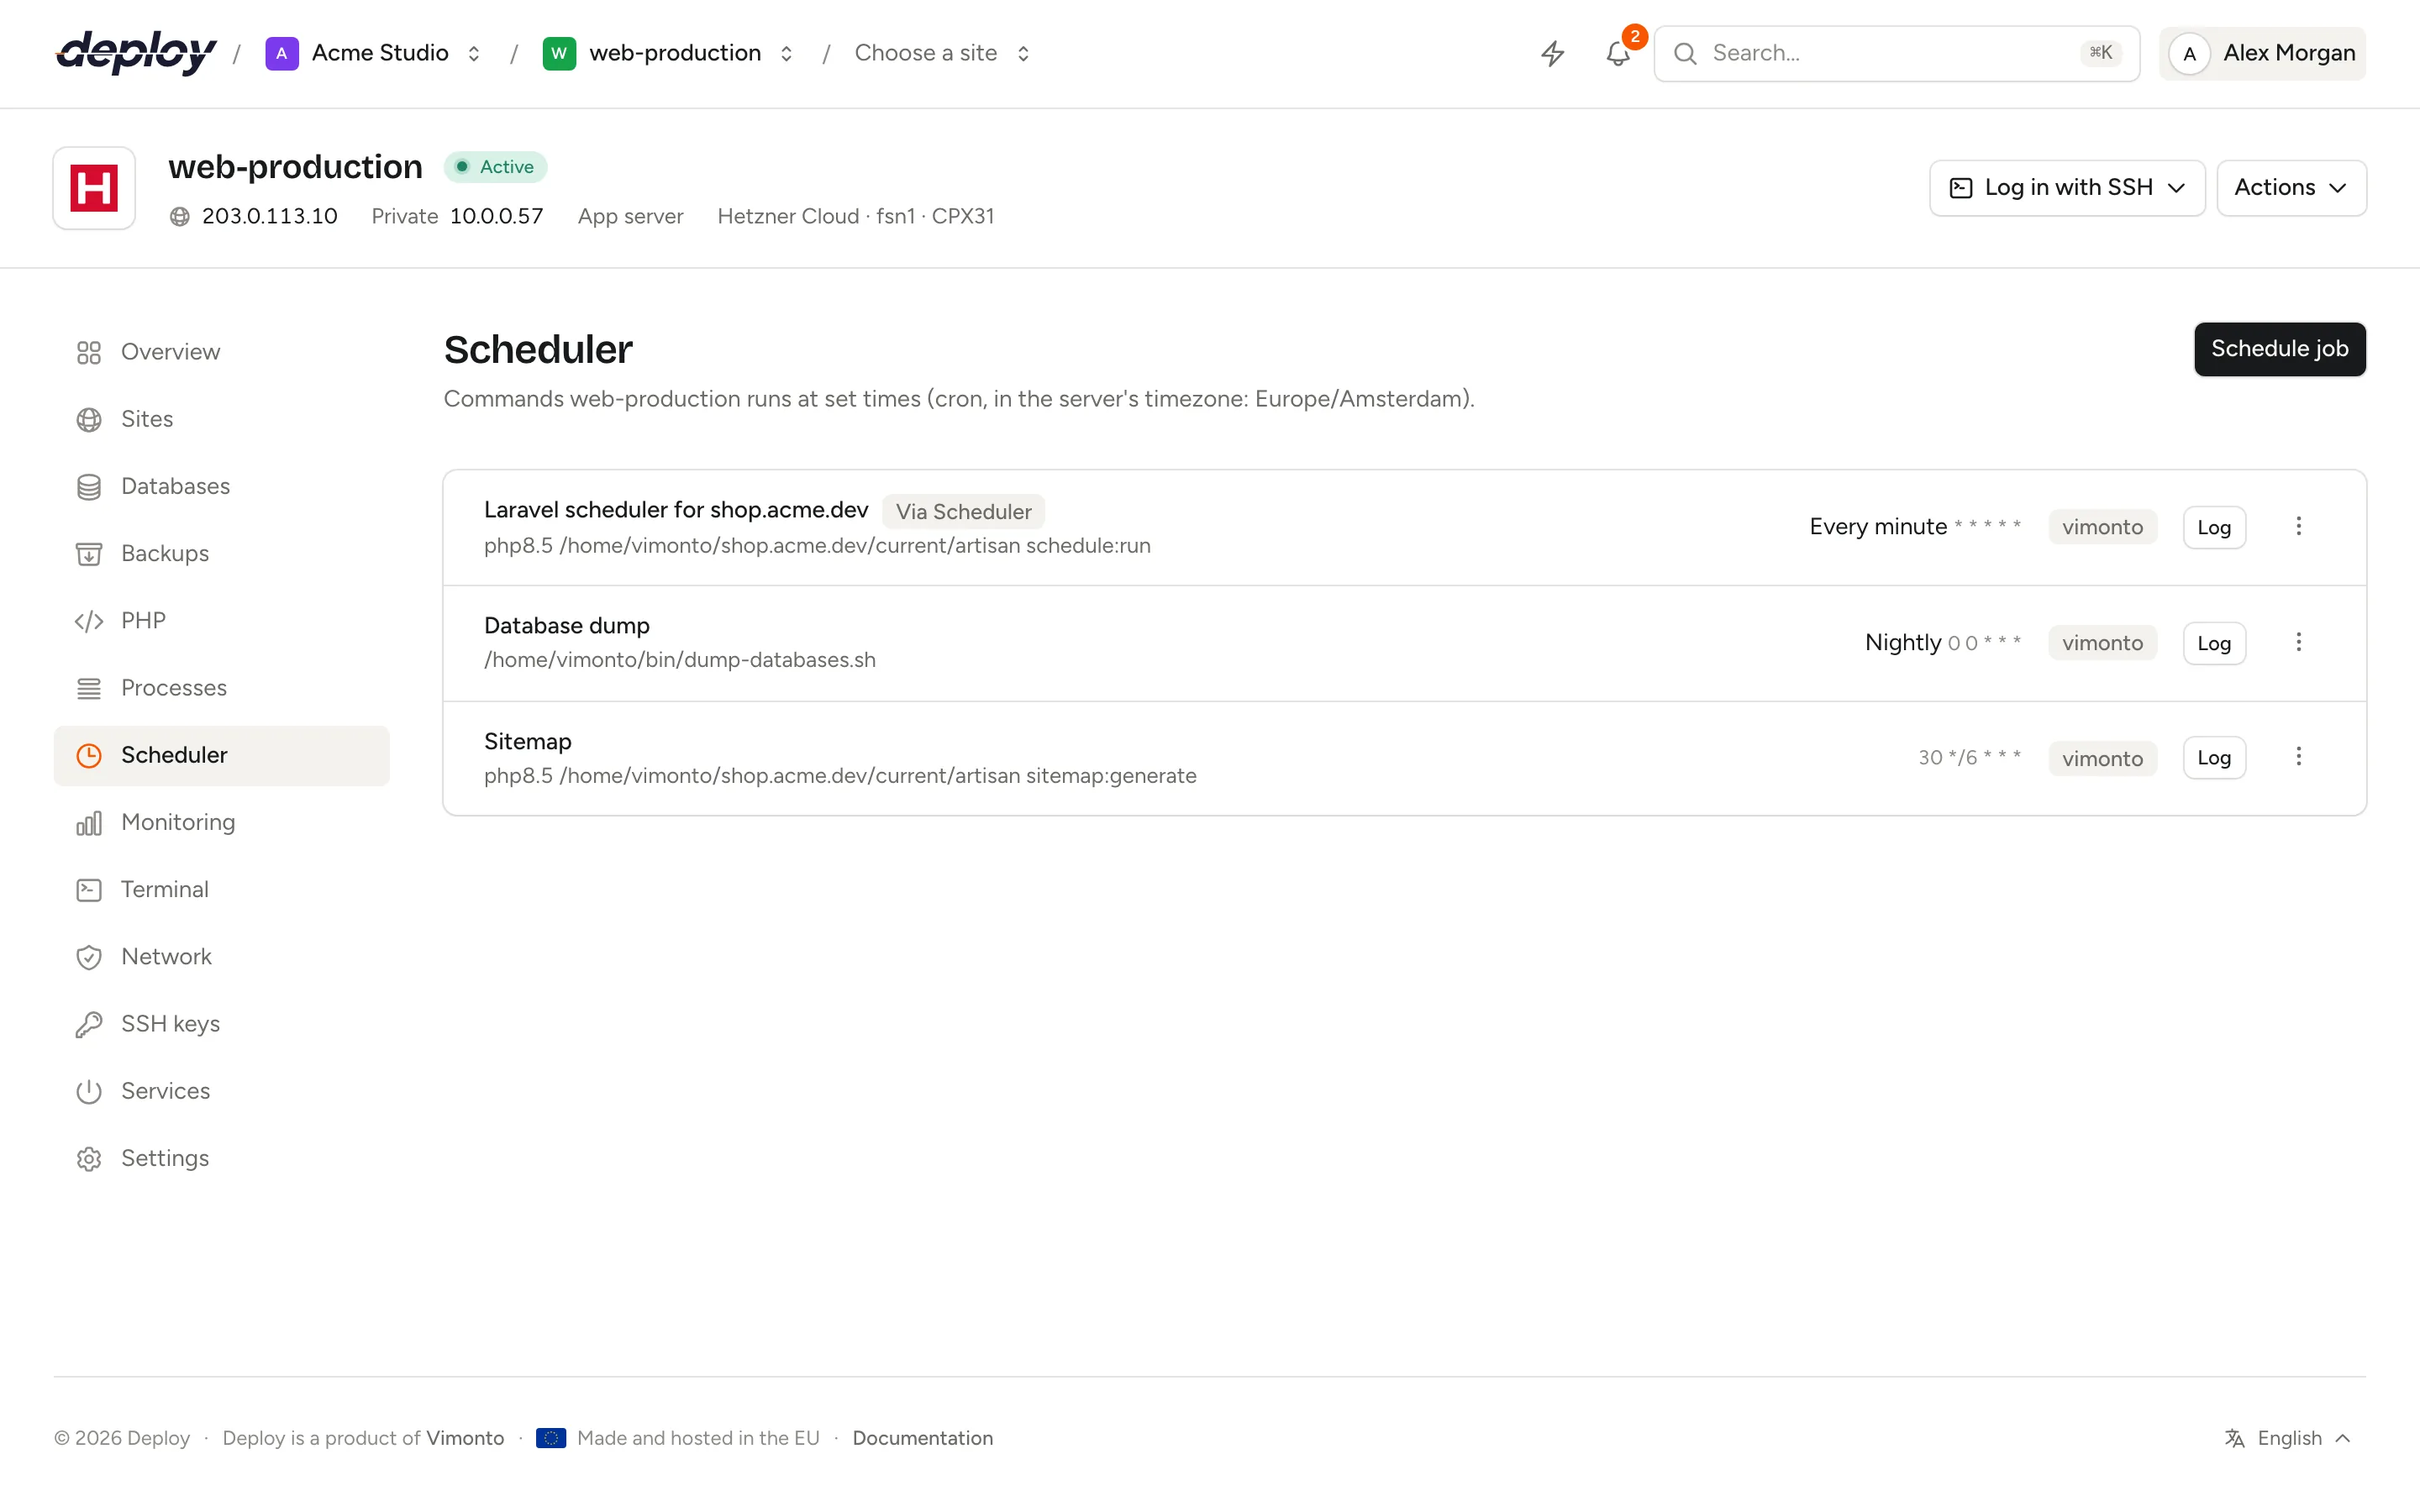Screen dimensions: 2420x1512
Task: Click the globe icon beside 203.0.113.10
Action: pyautogui.click(x=180, y=216)
